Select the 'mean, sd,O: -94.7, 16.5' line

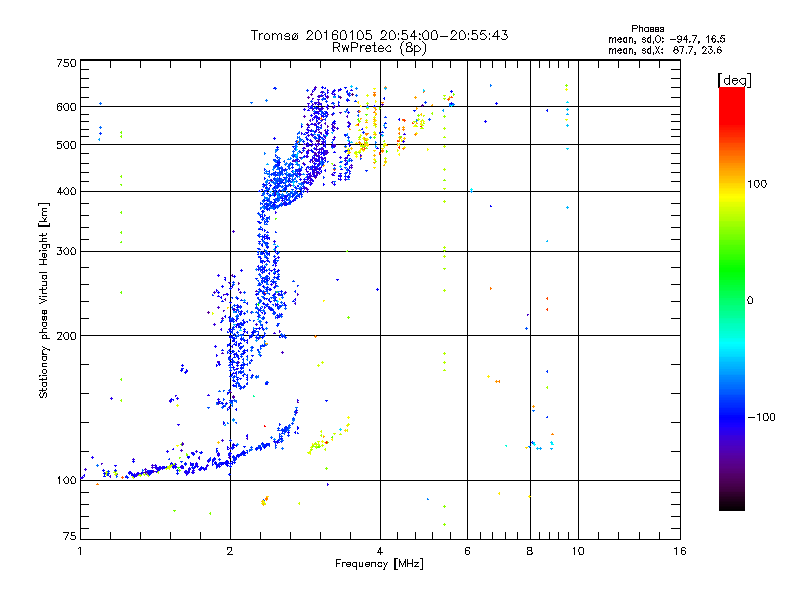666,40
